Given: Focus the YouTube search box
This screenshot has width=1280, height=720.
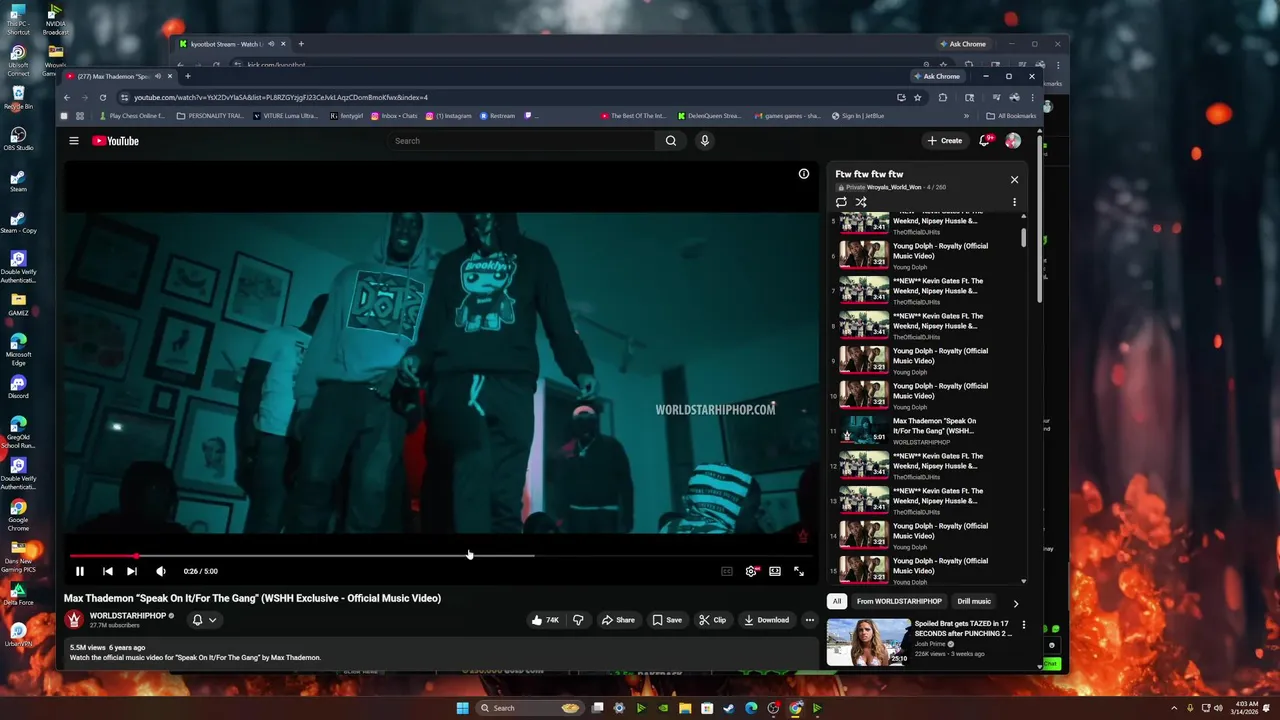Looking at the screenshot, I should pyautogui.click(x=522, y=141).
